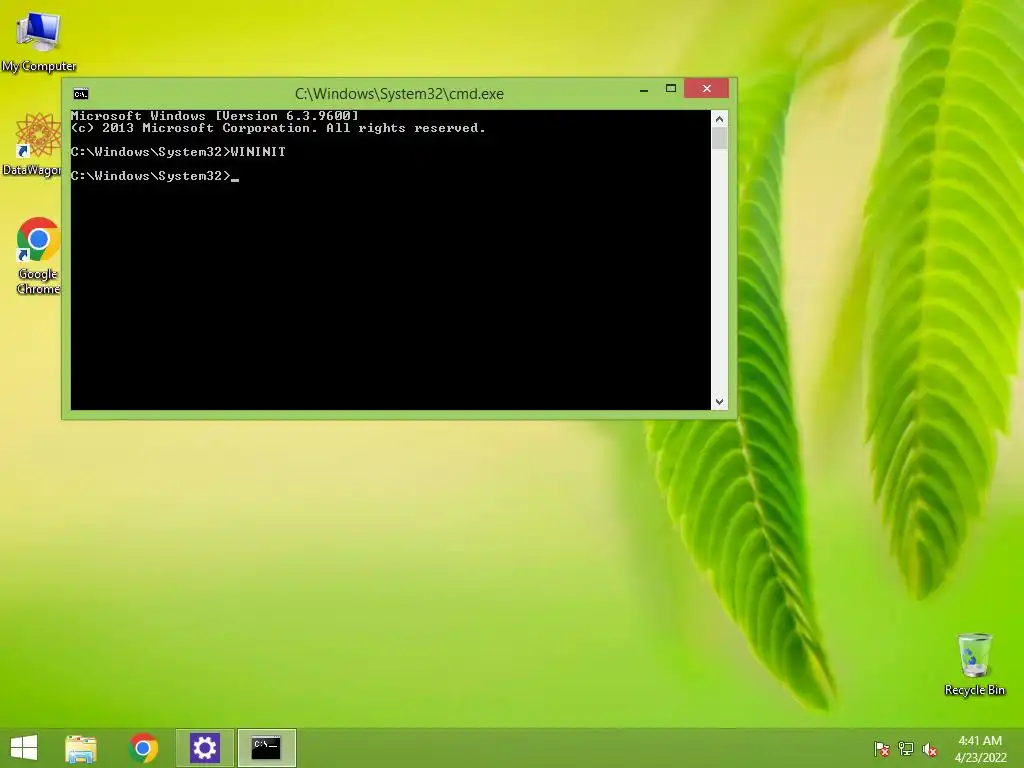Screen dimensions: 1024x768
Task: Minimize the cmd.exe window
Action: 644,89
